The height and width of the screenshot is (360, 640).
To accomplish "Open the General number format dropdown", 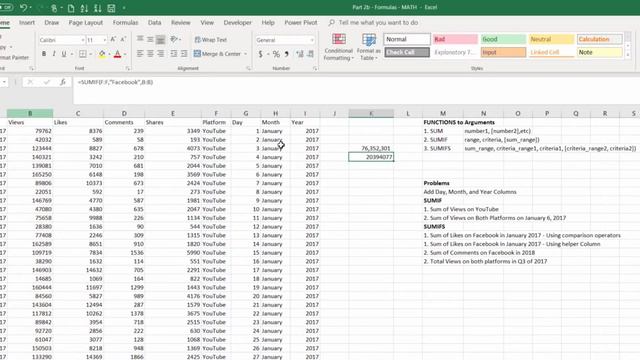I will tap(312, 40).
